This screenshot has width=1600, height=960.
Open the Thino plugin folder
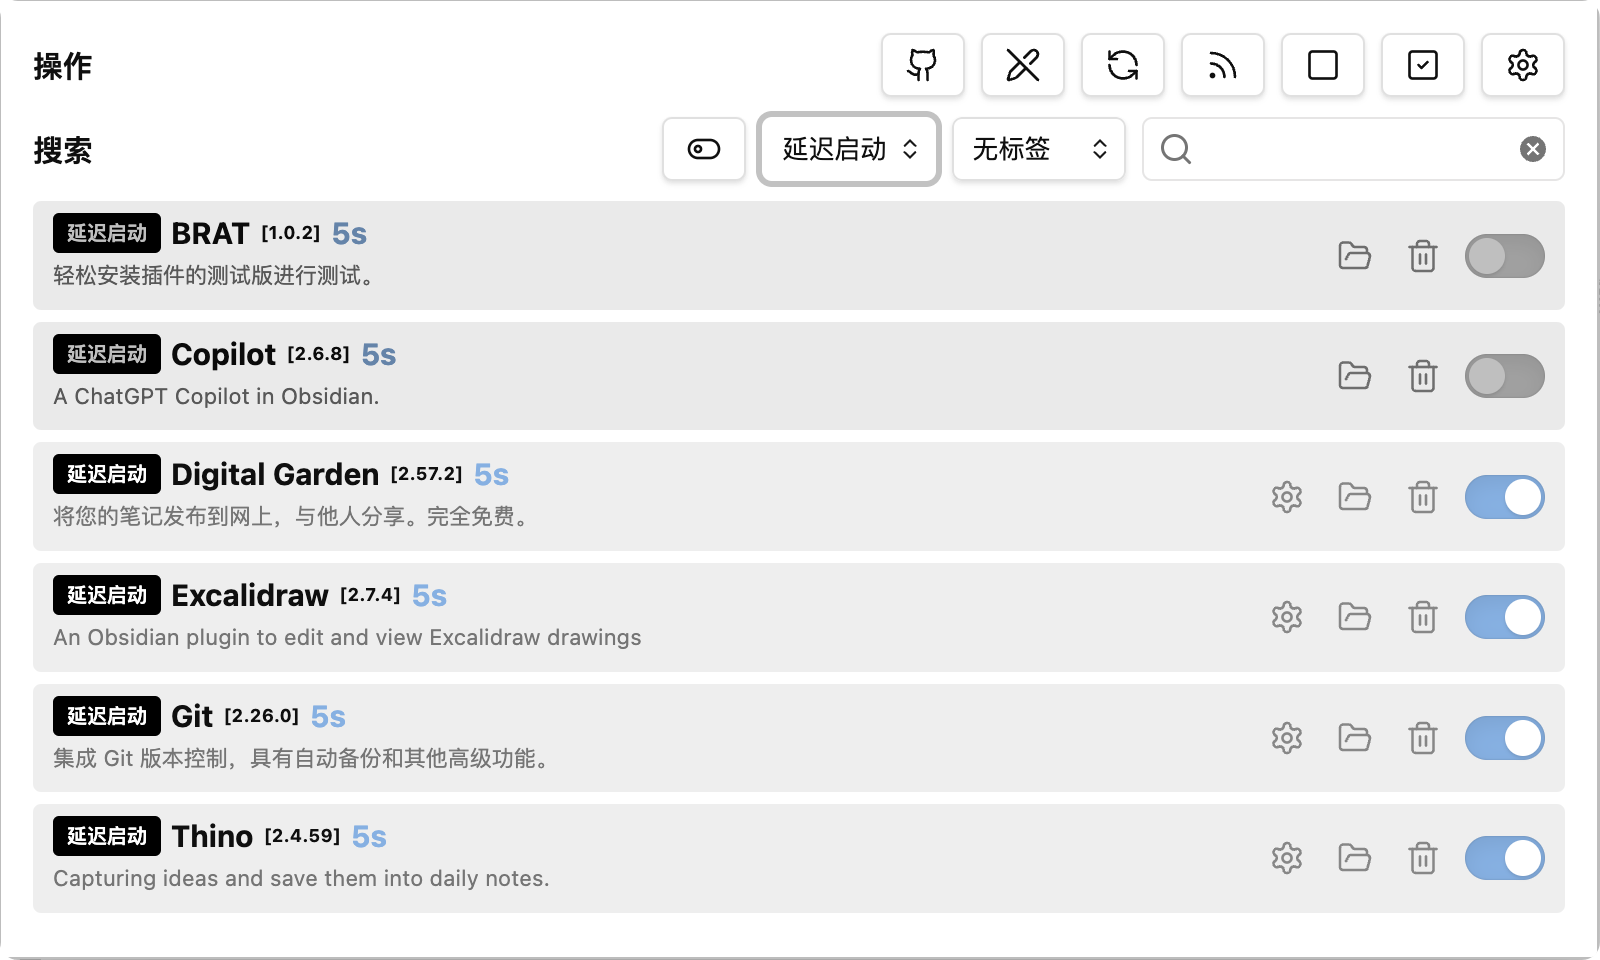point(1354,858)
